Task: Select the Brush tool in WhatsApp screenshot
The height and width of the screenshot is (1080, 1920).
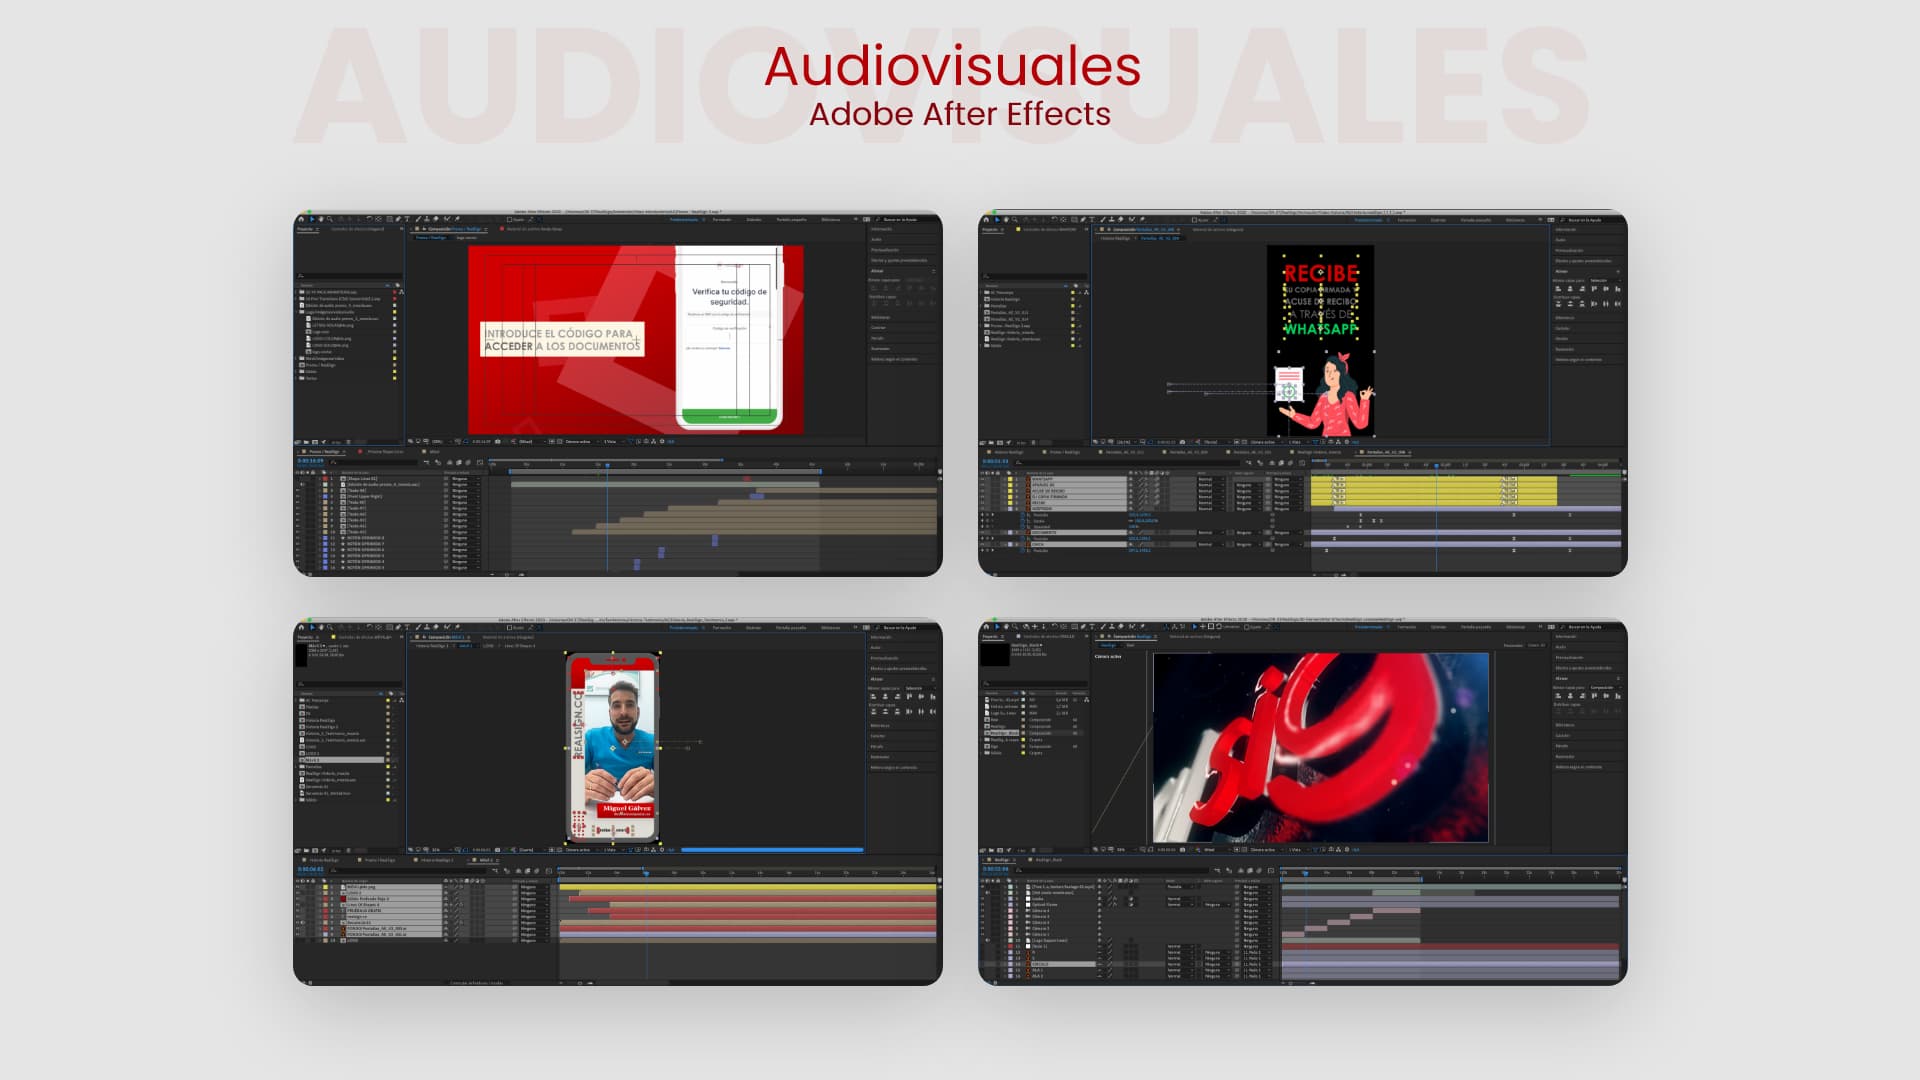Action: (x=1103, y=220)
